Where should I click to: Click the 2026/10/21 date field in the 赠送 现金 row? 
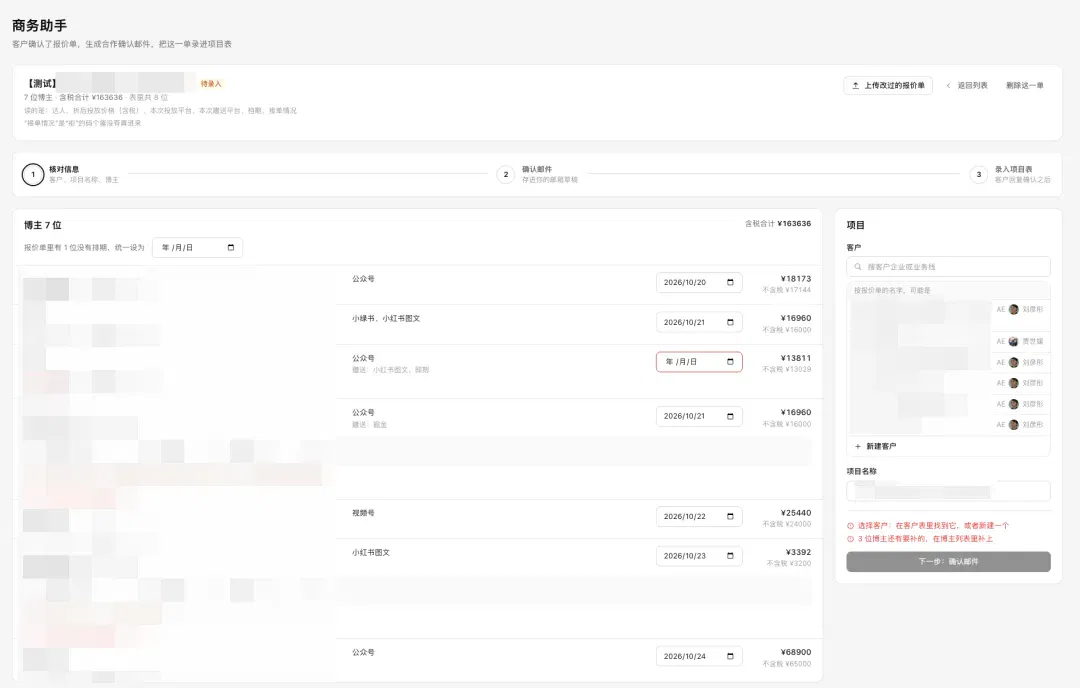699,416
